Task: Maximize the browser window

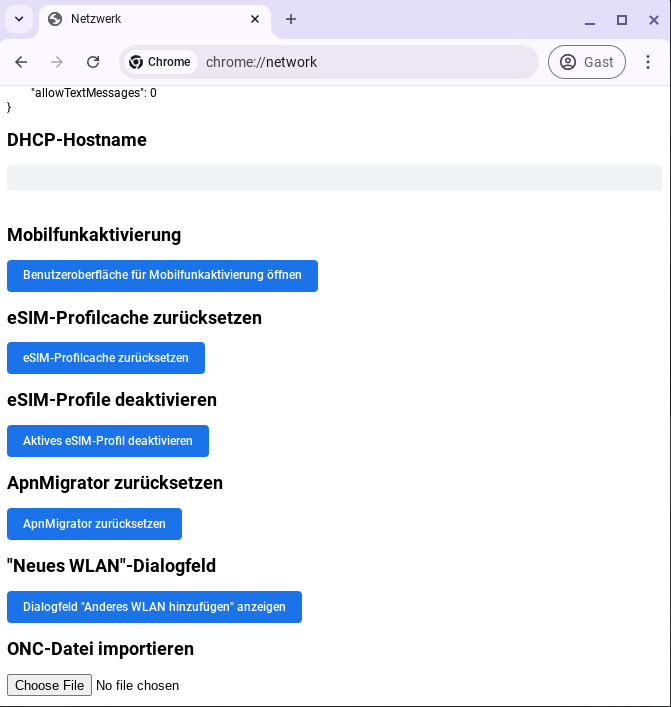Action: pos(622,19)
